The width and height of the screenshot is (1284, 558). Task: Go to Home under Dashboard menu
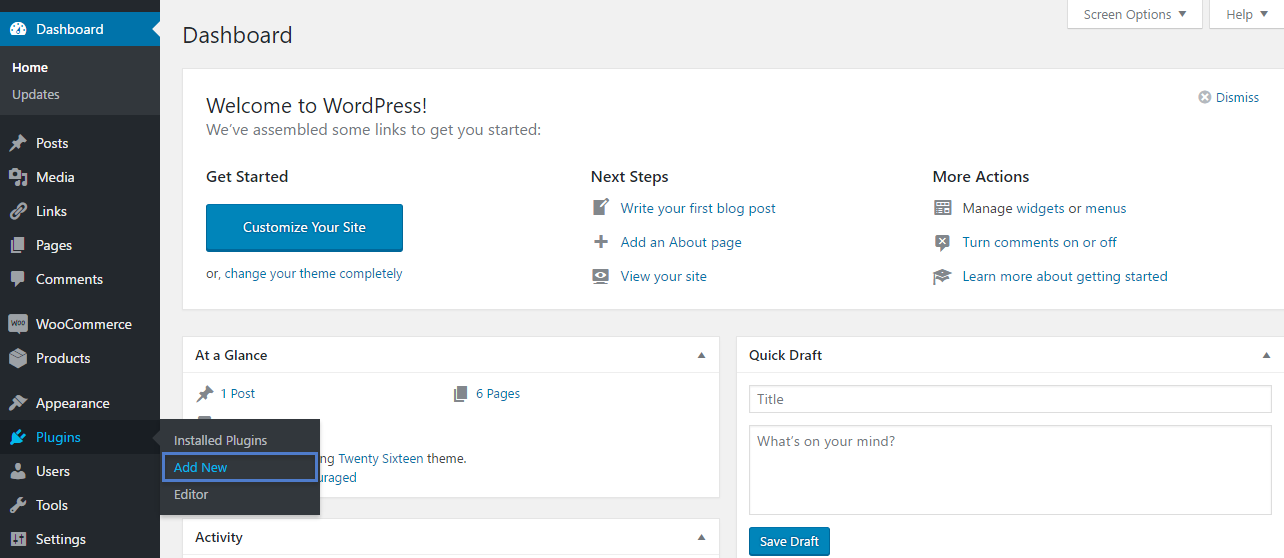(x=30, y=67)
